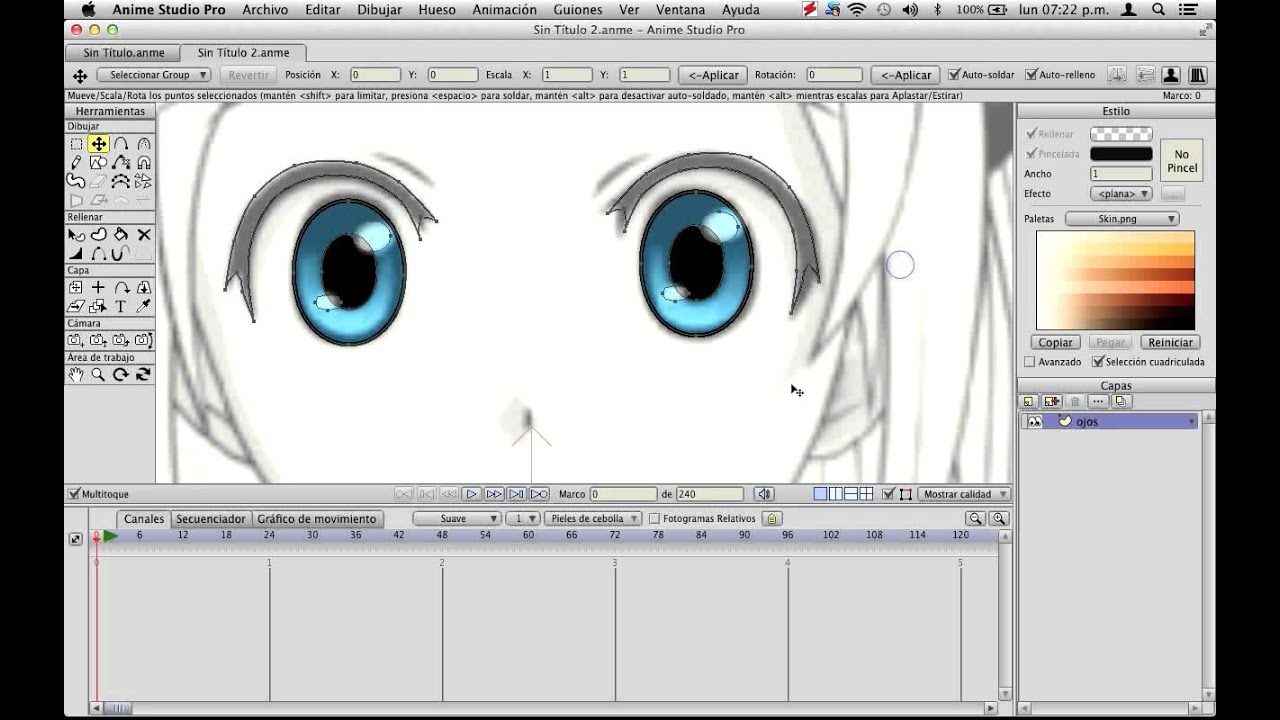Open the Seleccionar Group dropdown
This screenshot has width=1280, height=720.
pyautogui.click(x=153, y=75)
